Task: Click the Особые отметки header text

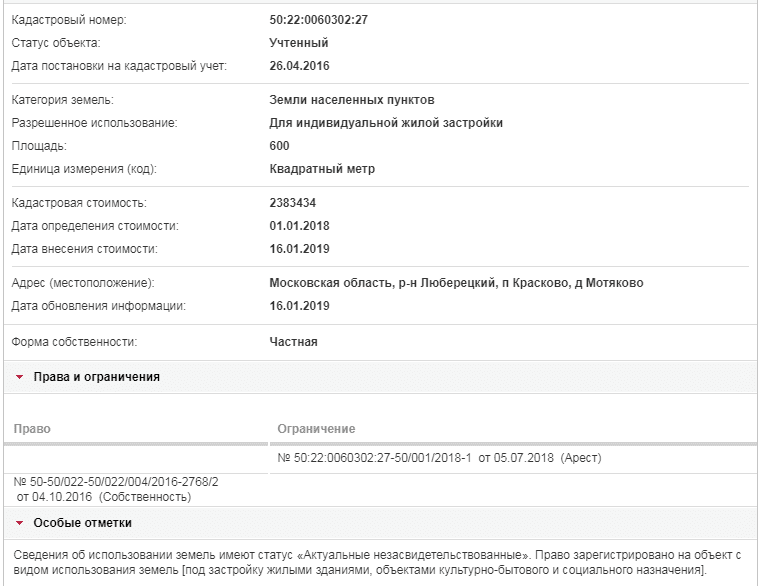Action: pyautogui.click(x=83, y=523)
